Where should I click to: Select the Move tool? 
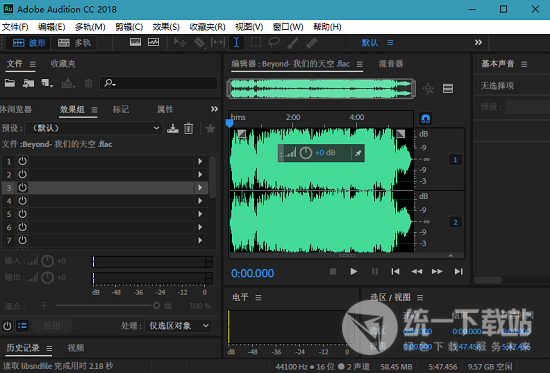(180, 43)
